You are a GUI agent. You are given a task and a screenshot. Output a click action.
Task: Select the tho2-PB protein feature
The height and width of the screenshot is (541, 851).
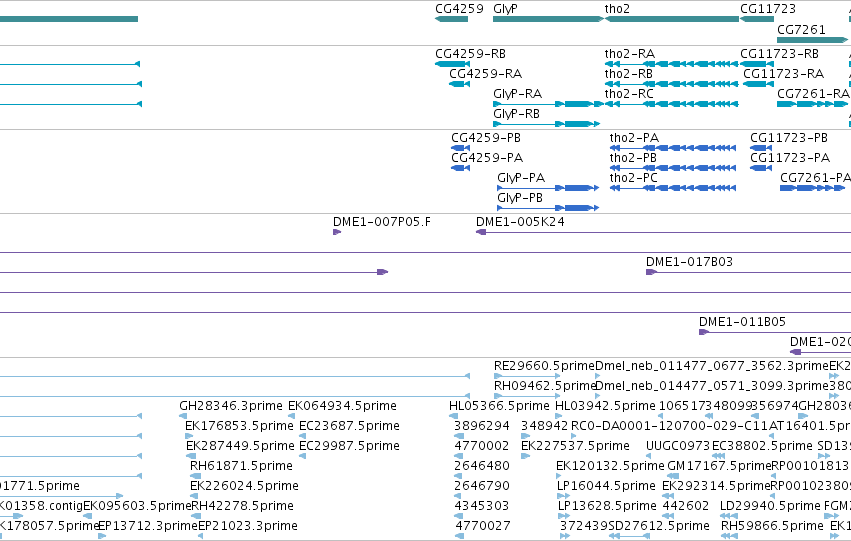click(673, 168)
